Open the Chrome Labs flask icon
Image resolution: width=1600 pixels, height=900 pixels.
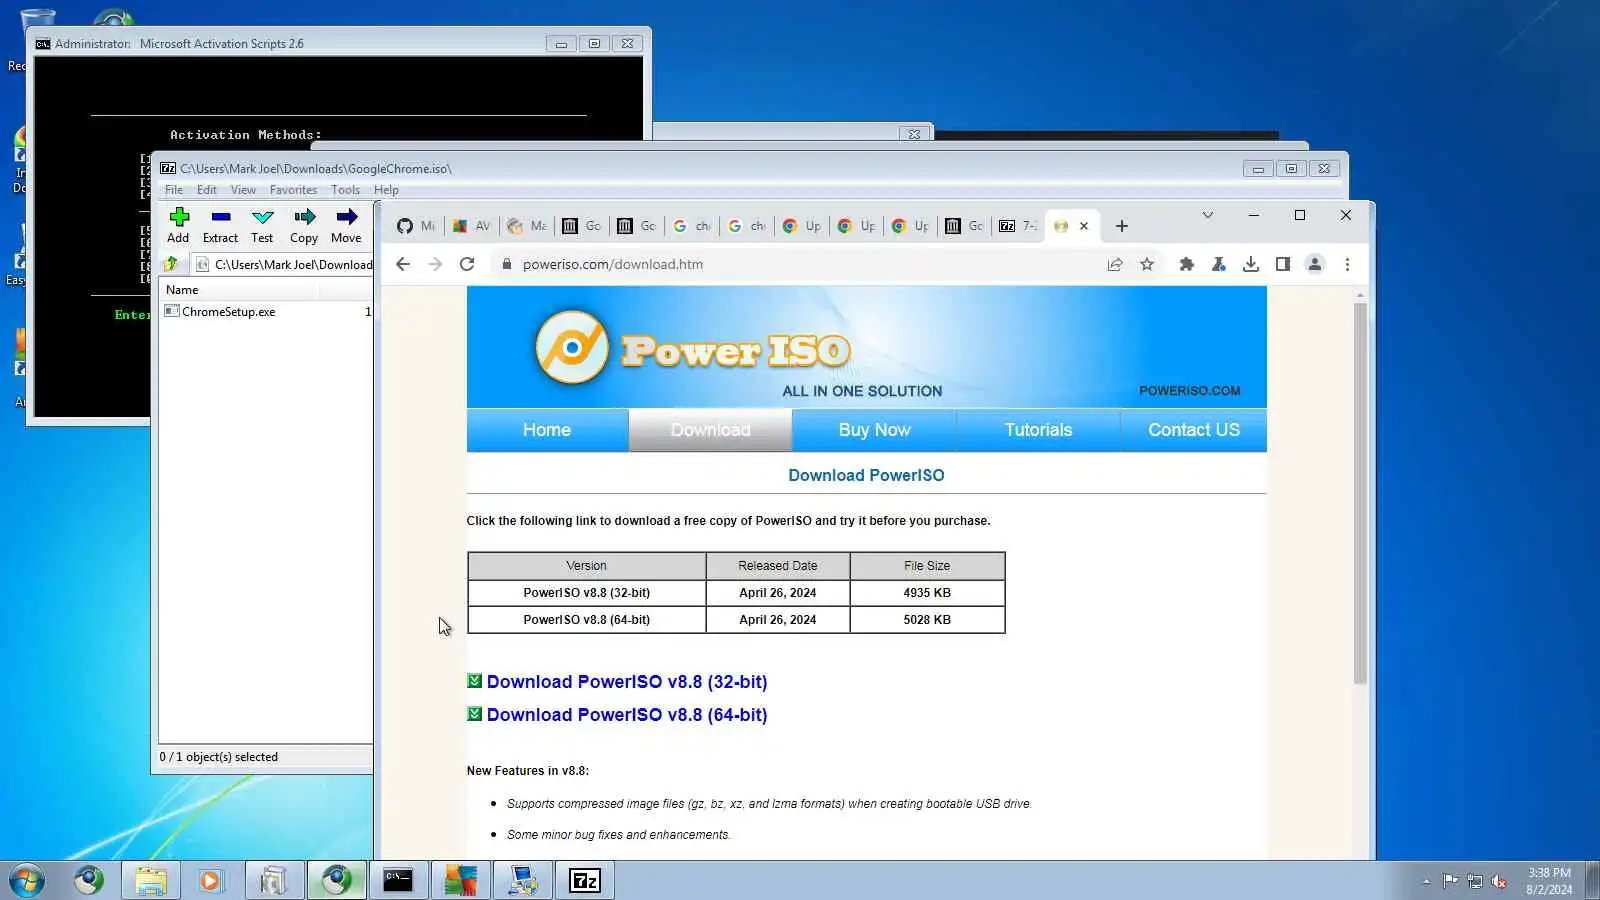pos(1219,264)
